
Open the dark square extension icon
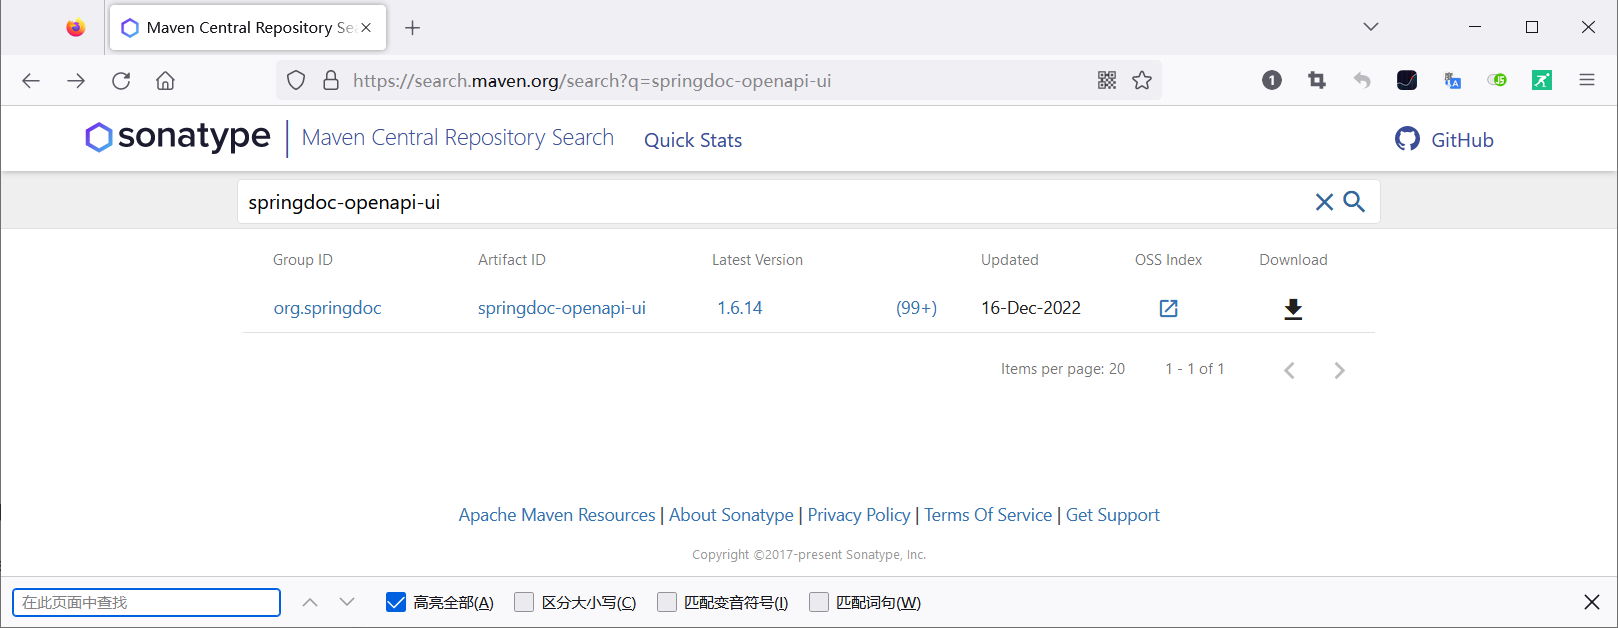1407,81
